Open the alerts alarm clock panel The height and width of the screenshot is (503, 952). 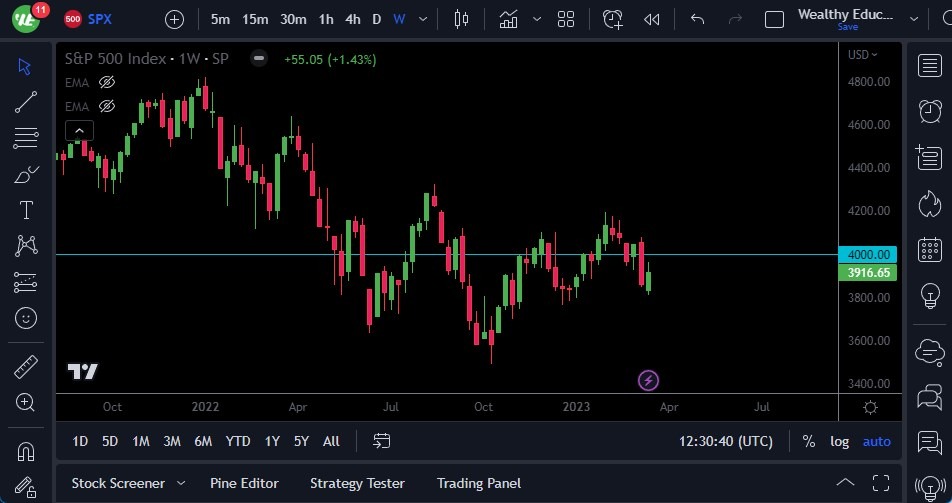(929, 110)
